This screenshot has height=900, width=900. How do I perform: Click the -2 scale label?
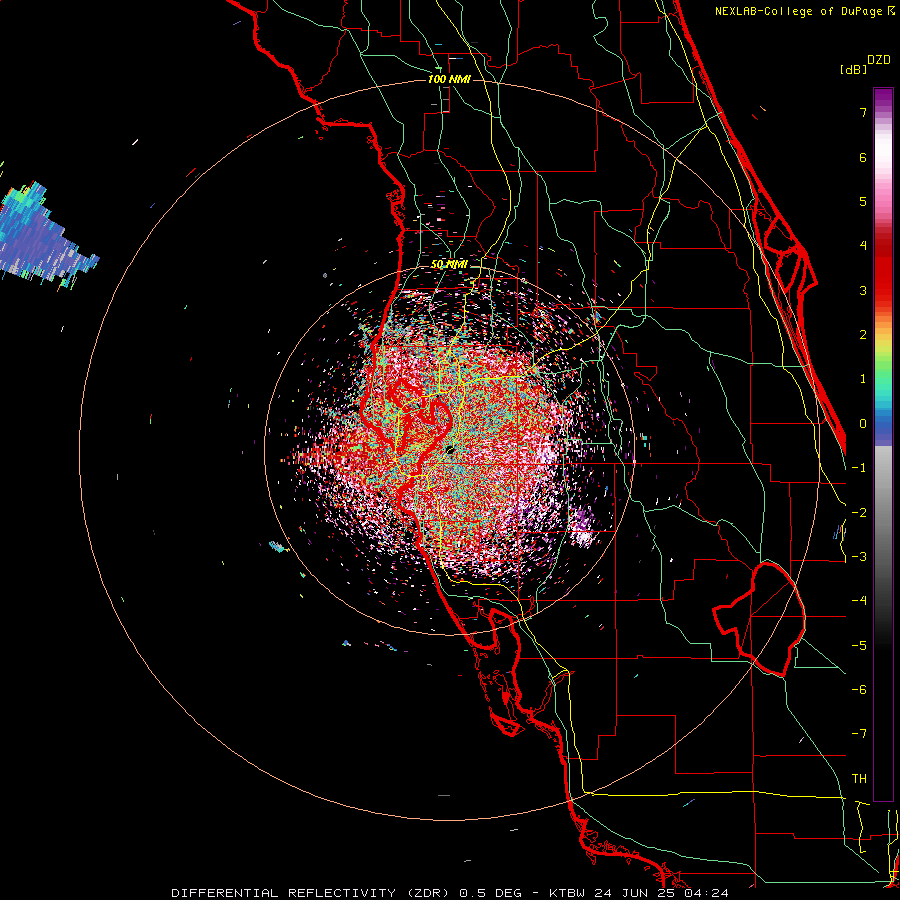click(859, 513)
